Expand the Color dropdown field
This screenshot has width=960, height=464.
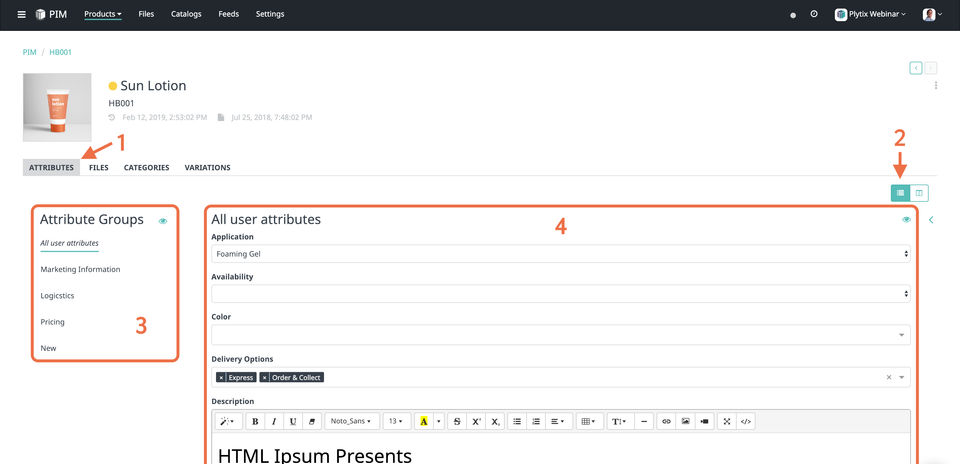pos(561,335)
